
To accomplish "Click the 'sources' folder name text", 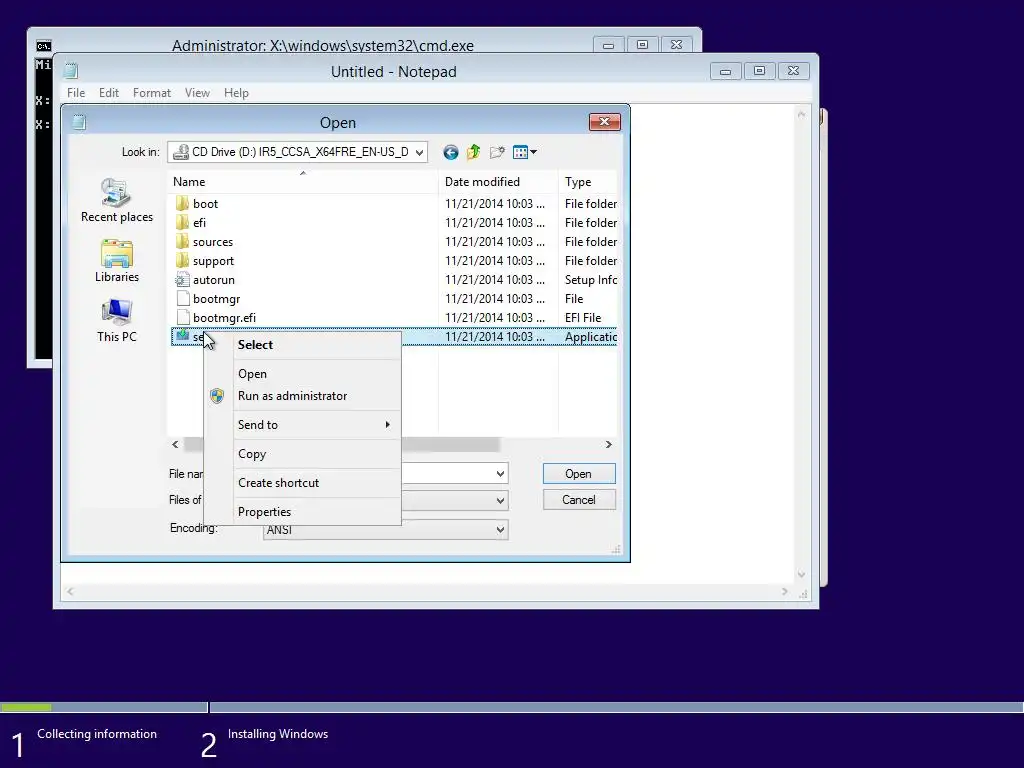I will coord(213,242).
